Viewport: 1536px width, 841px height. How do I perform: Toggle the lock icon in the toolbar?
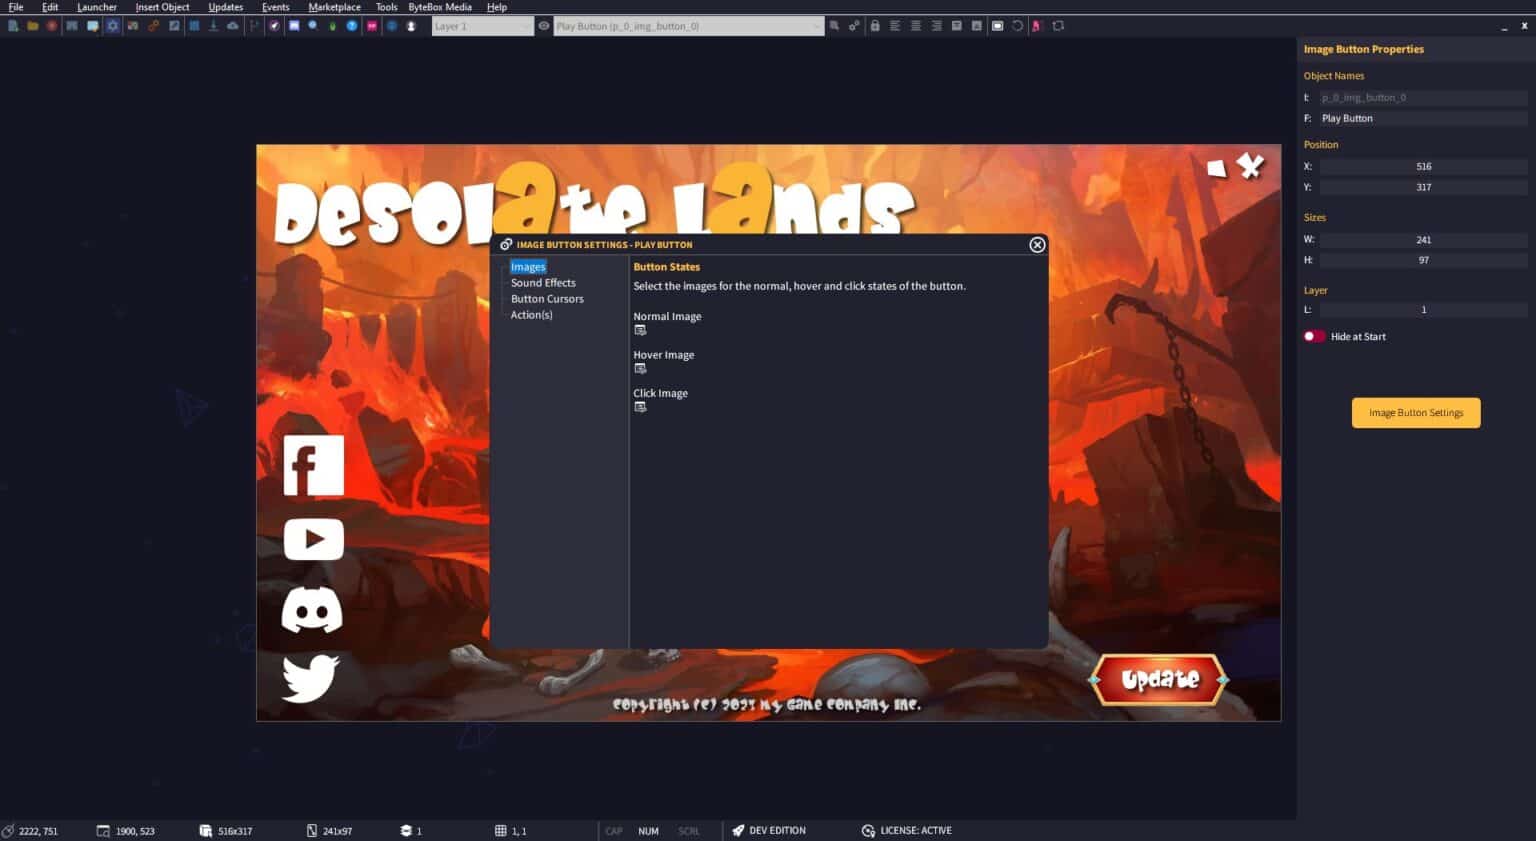click(x=875, y=26)
